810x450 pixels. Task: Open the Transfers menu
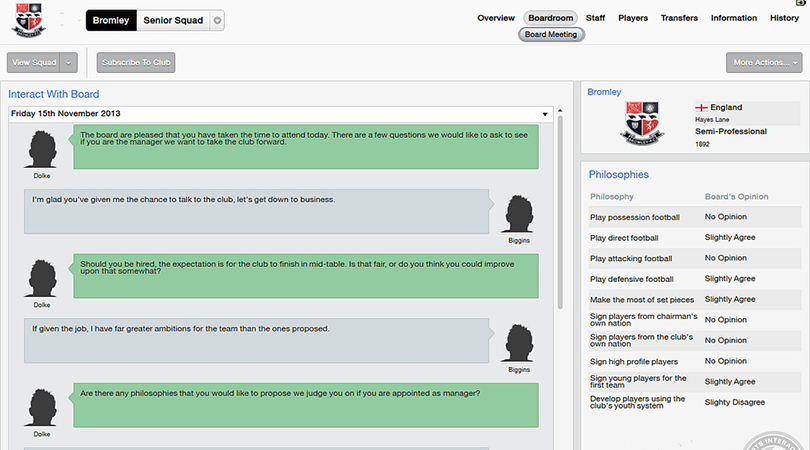coord(679,18)
